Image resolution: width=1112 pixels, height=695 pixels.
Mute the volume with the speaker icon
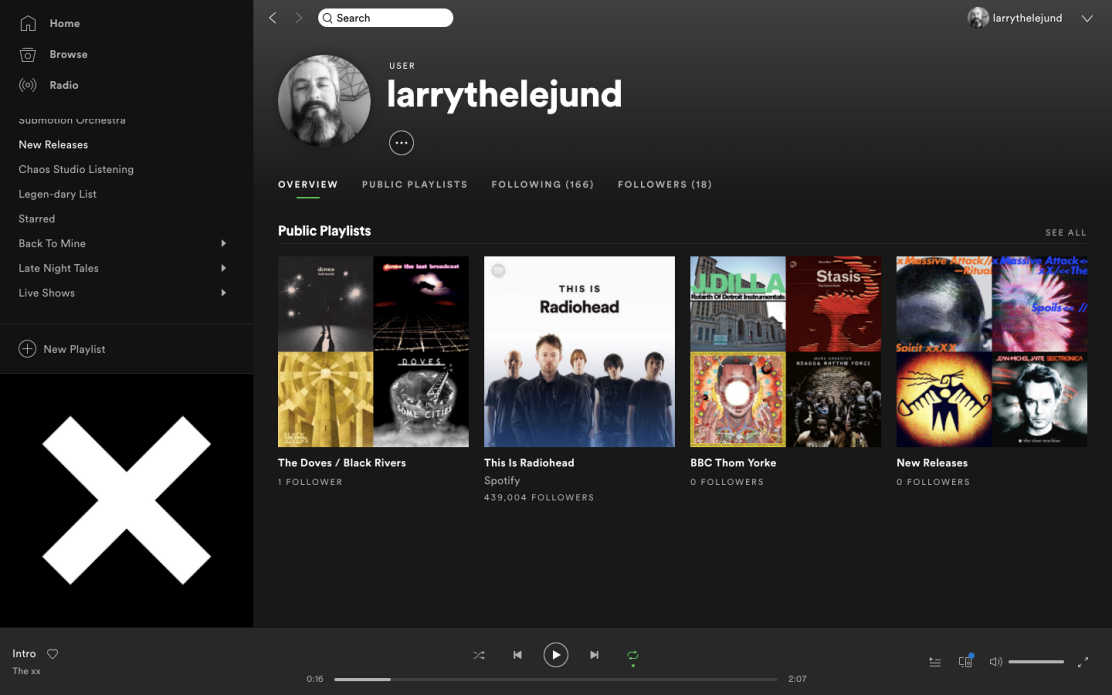(996, 662)
